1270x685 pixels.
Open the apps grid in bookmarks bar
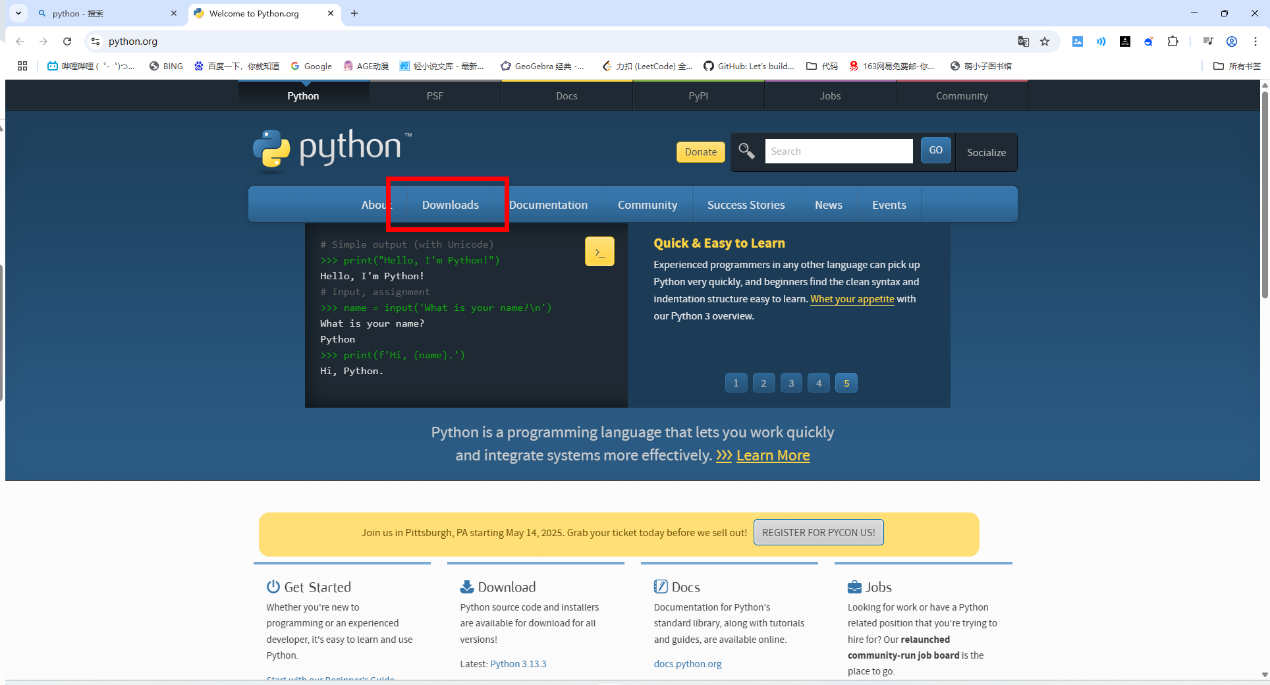coord(22,66)
